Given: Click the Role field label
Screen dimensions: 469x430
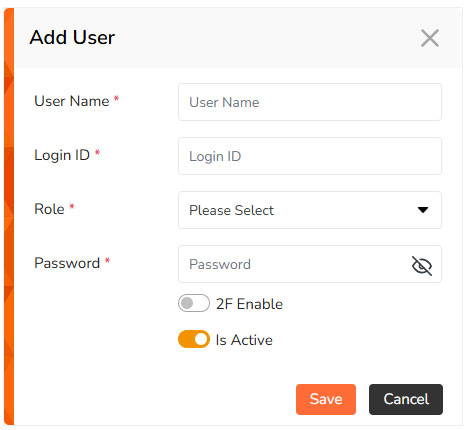Looking at the screenshot, I should tap(49, 209).
